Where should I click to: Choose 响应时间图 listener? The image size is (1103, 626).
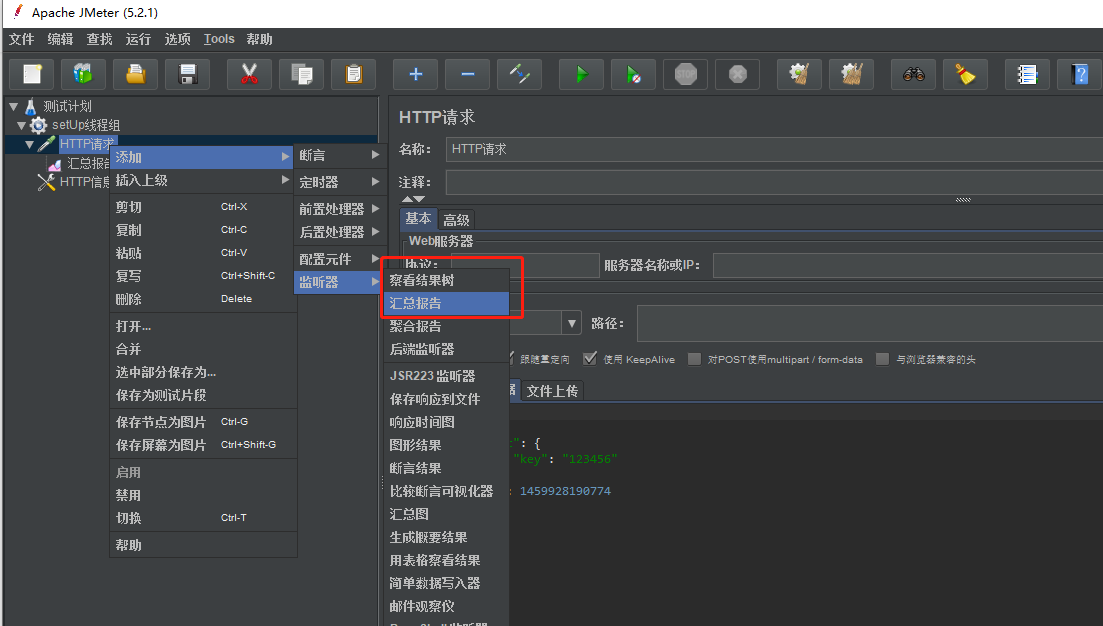447,422
